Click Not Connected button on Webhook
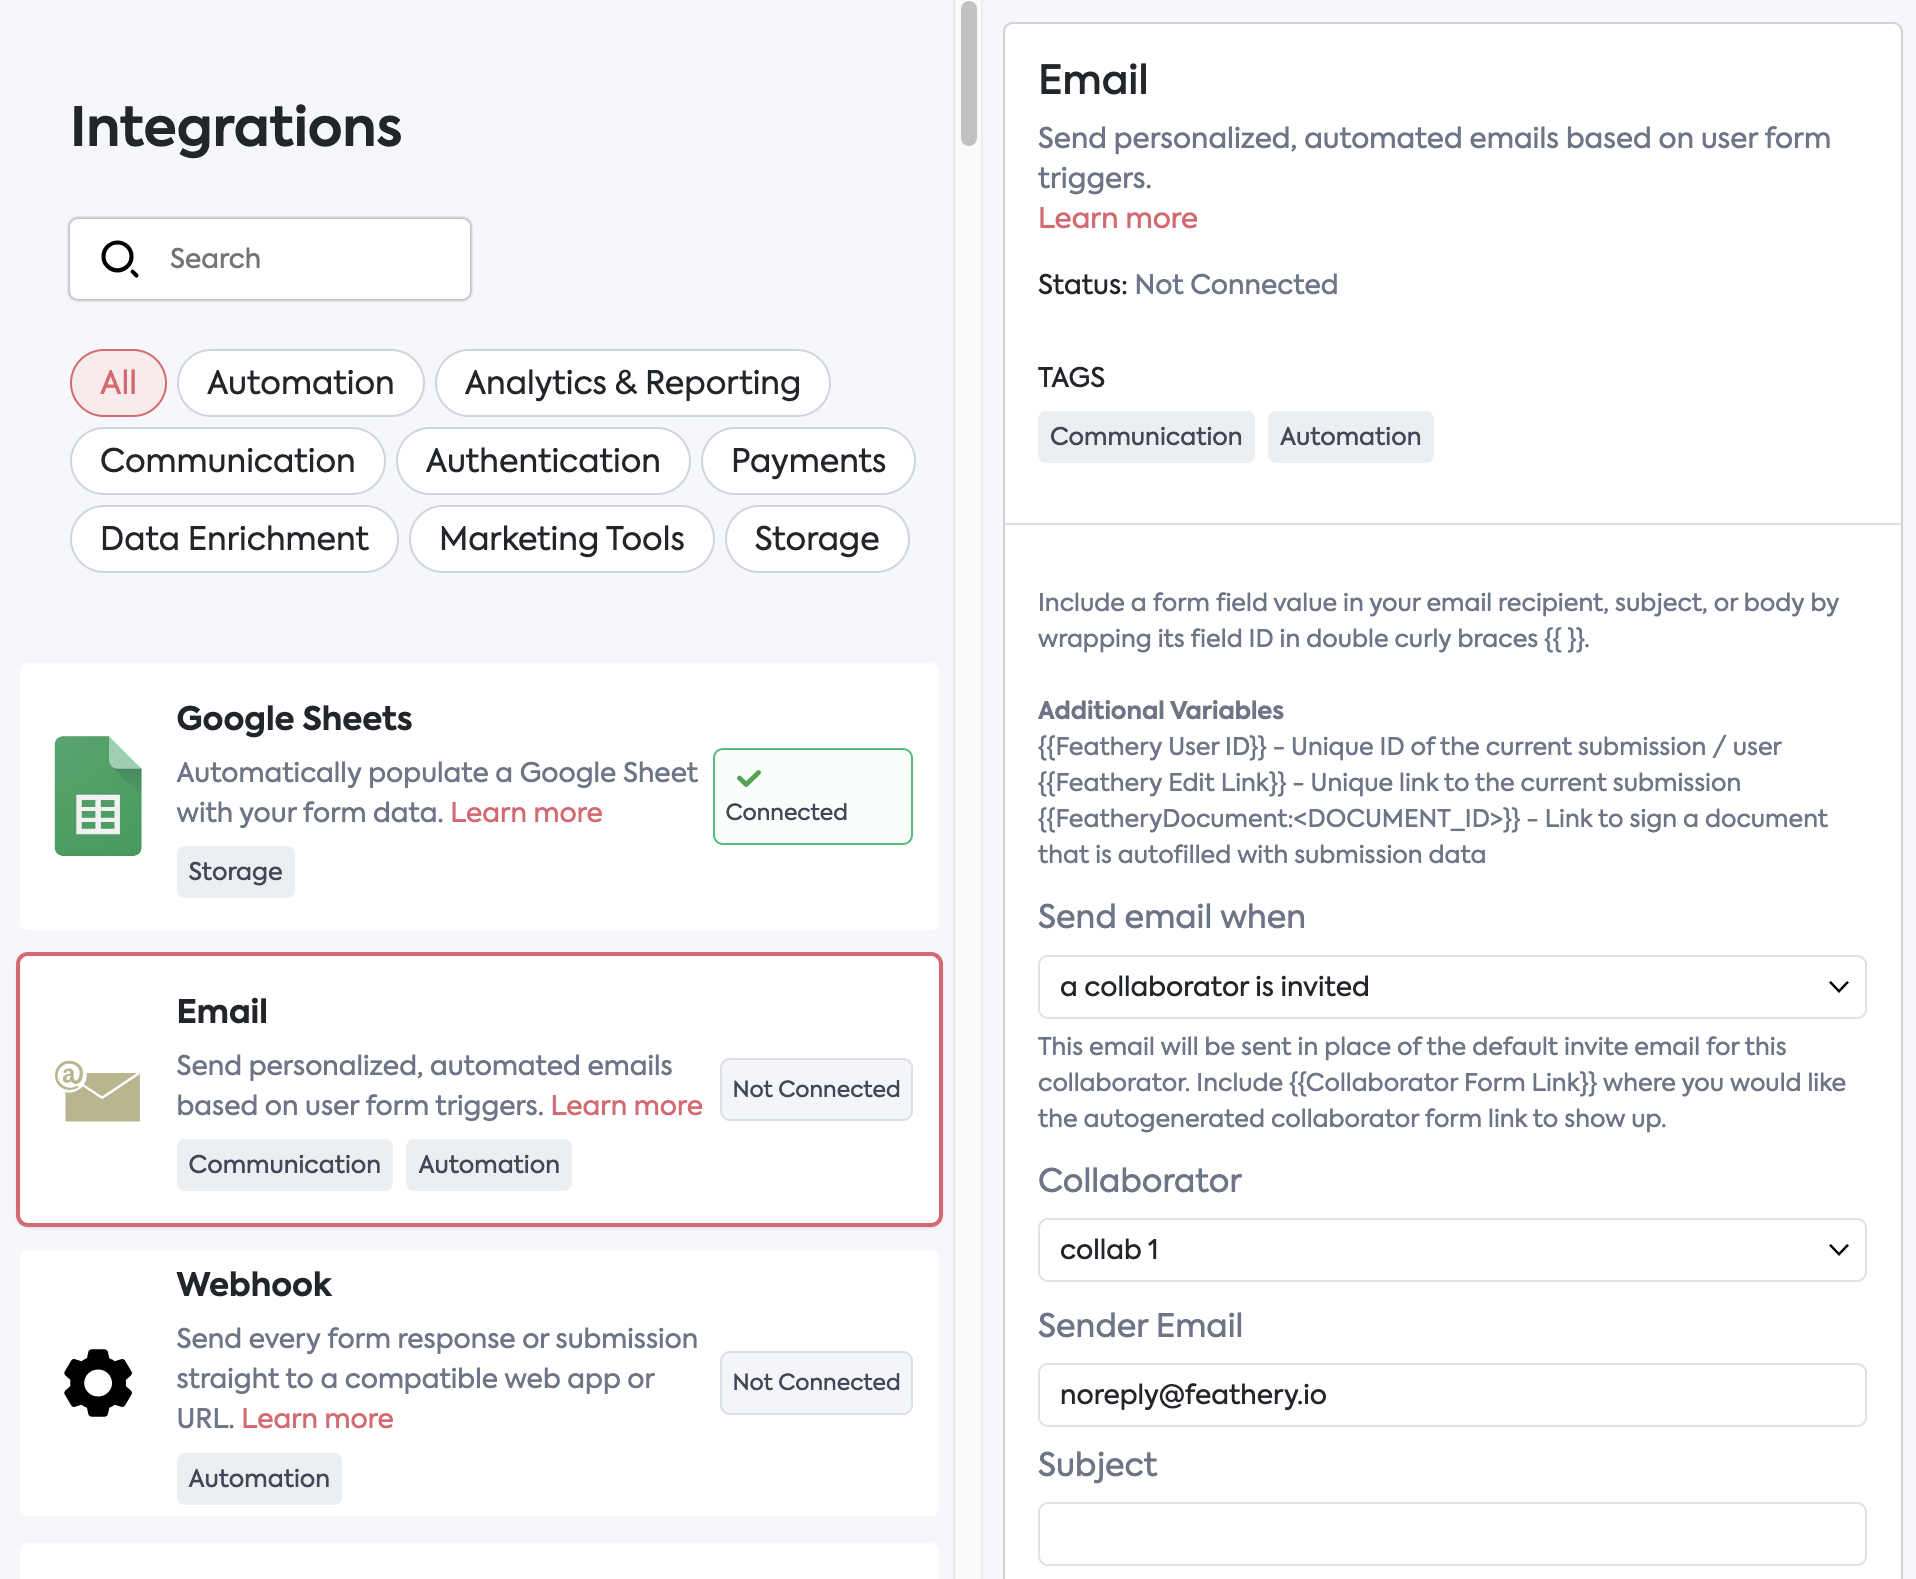 click(816, 1382)
